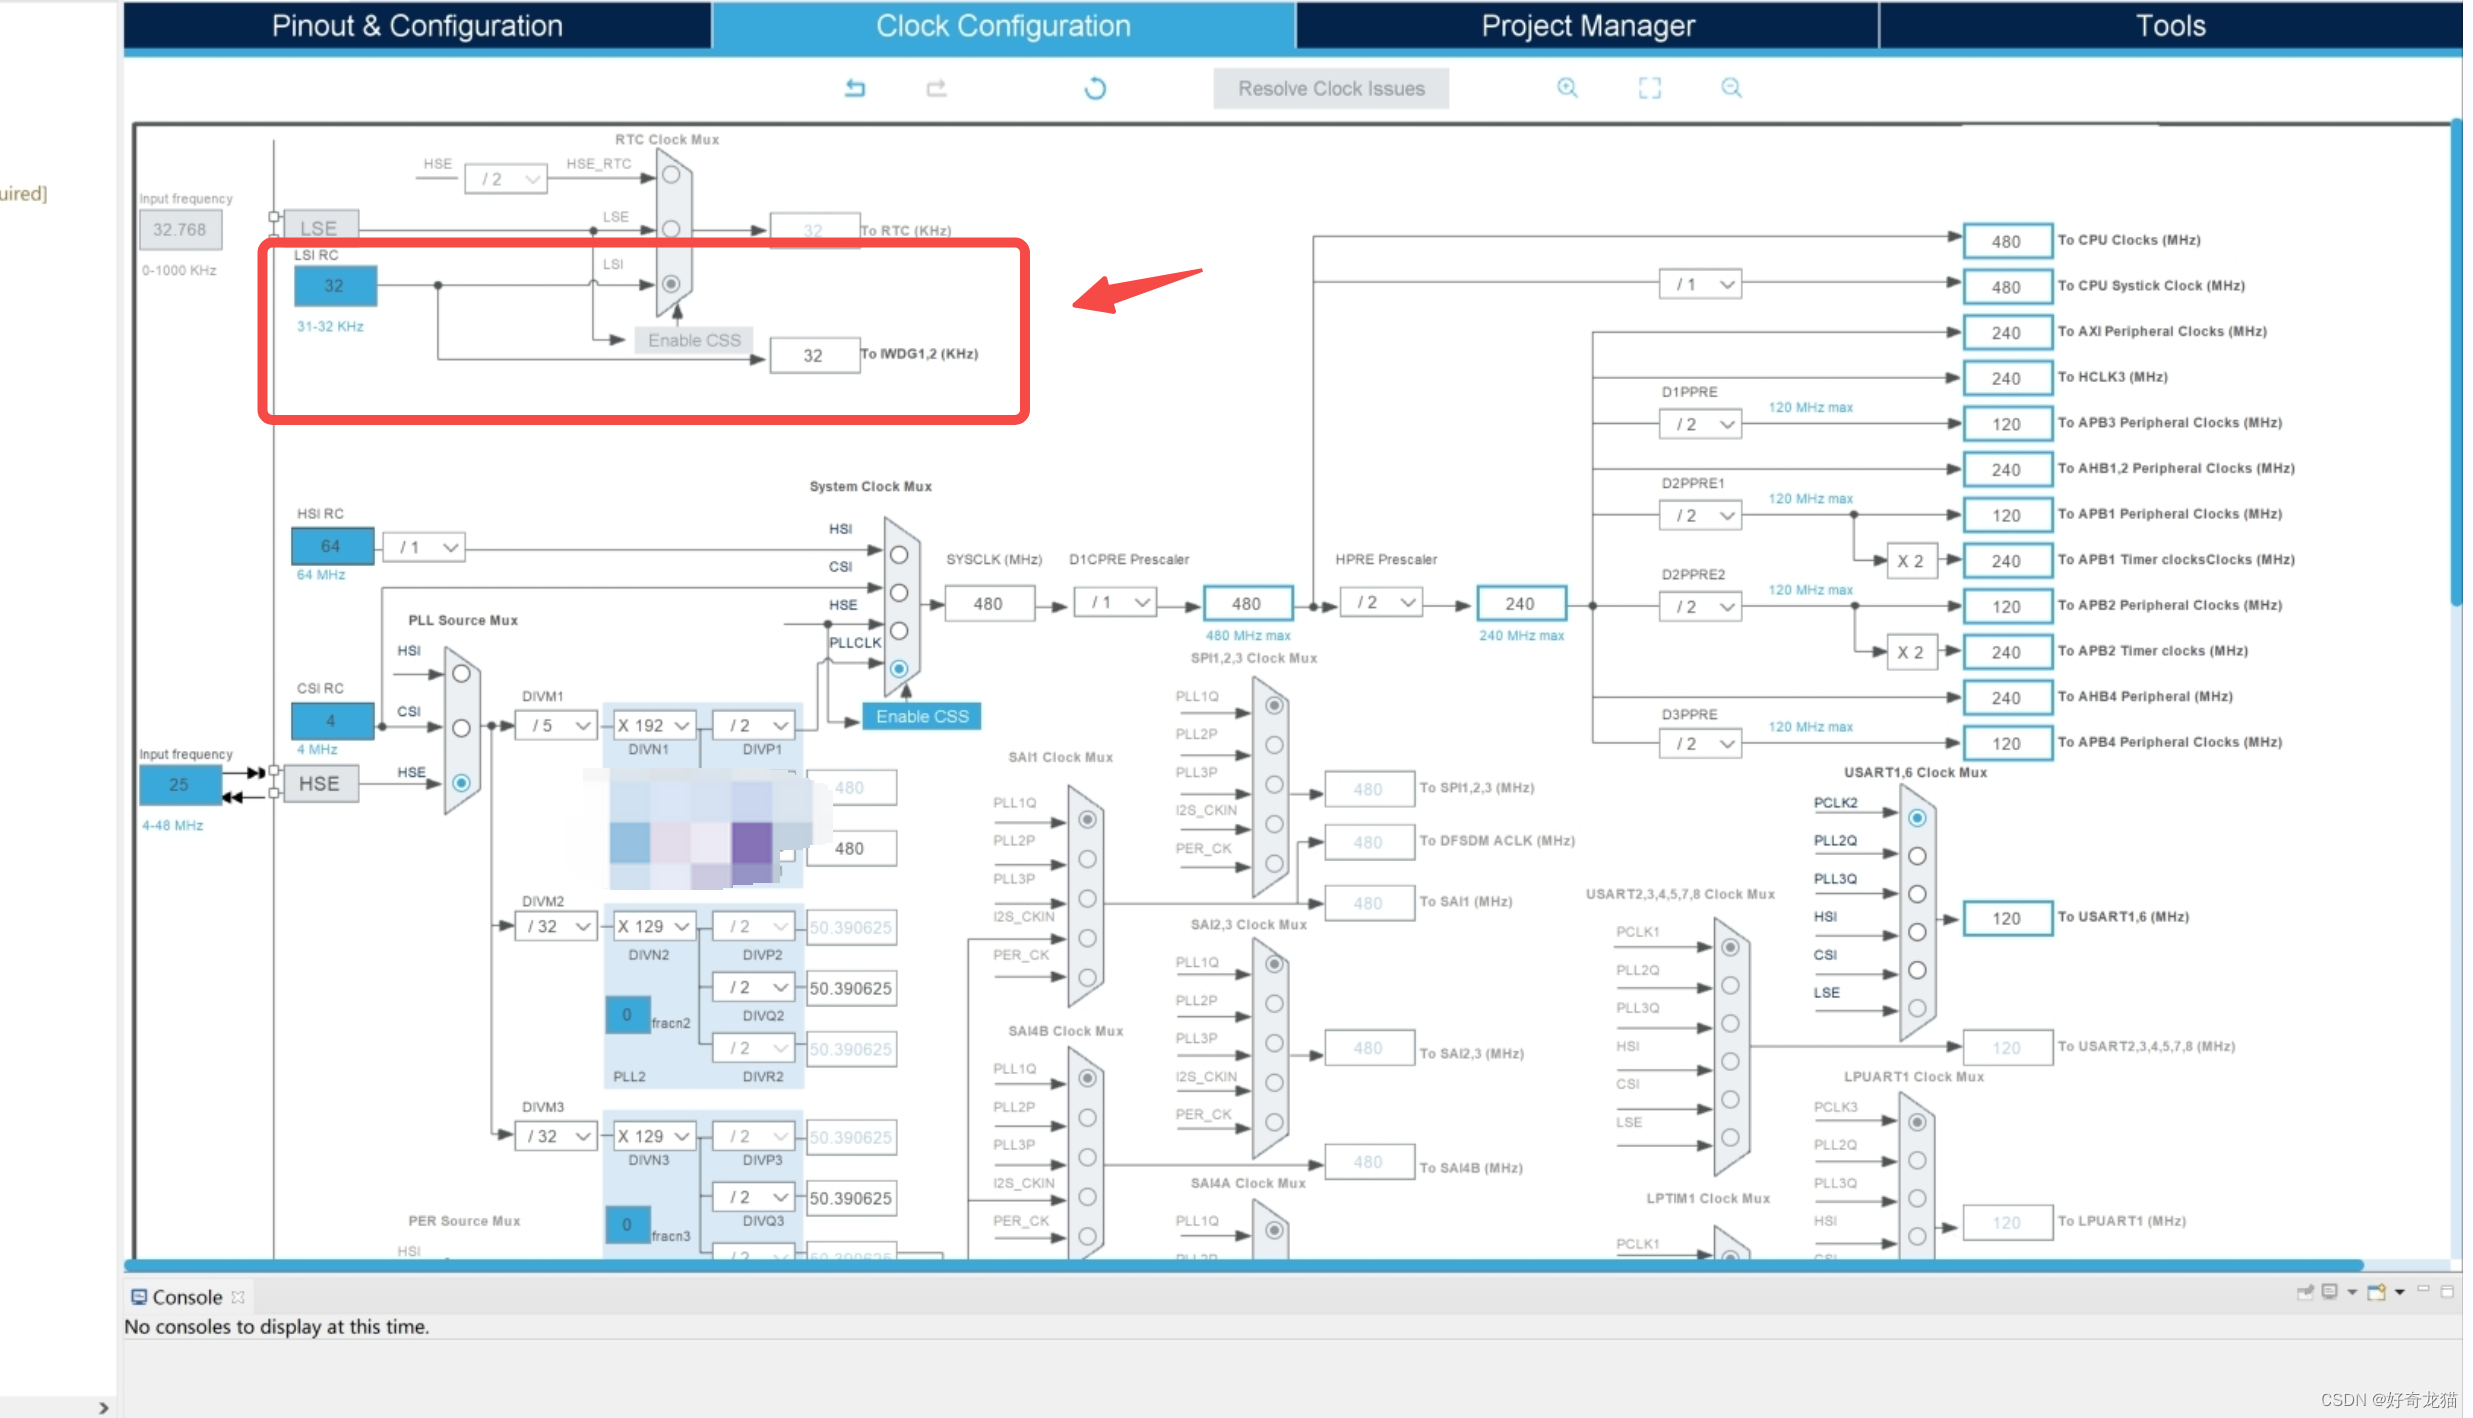This screenshot has height=1418, width=2473.
Task: Select HSE in PLL Source Mux
Action: (461, 782)
